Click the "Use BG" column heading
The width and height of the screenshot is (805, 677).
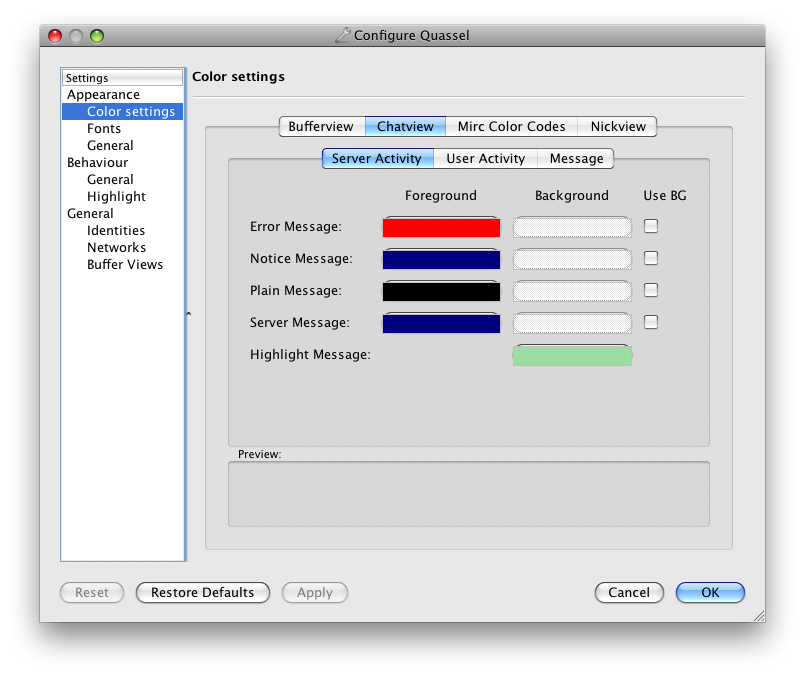pyautogui.click(x=665, y=196)
